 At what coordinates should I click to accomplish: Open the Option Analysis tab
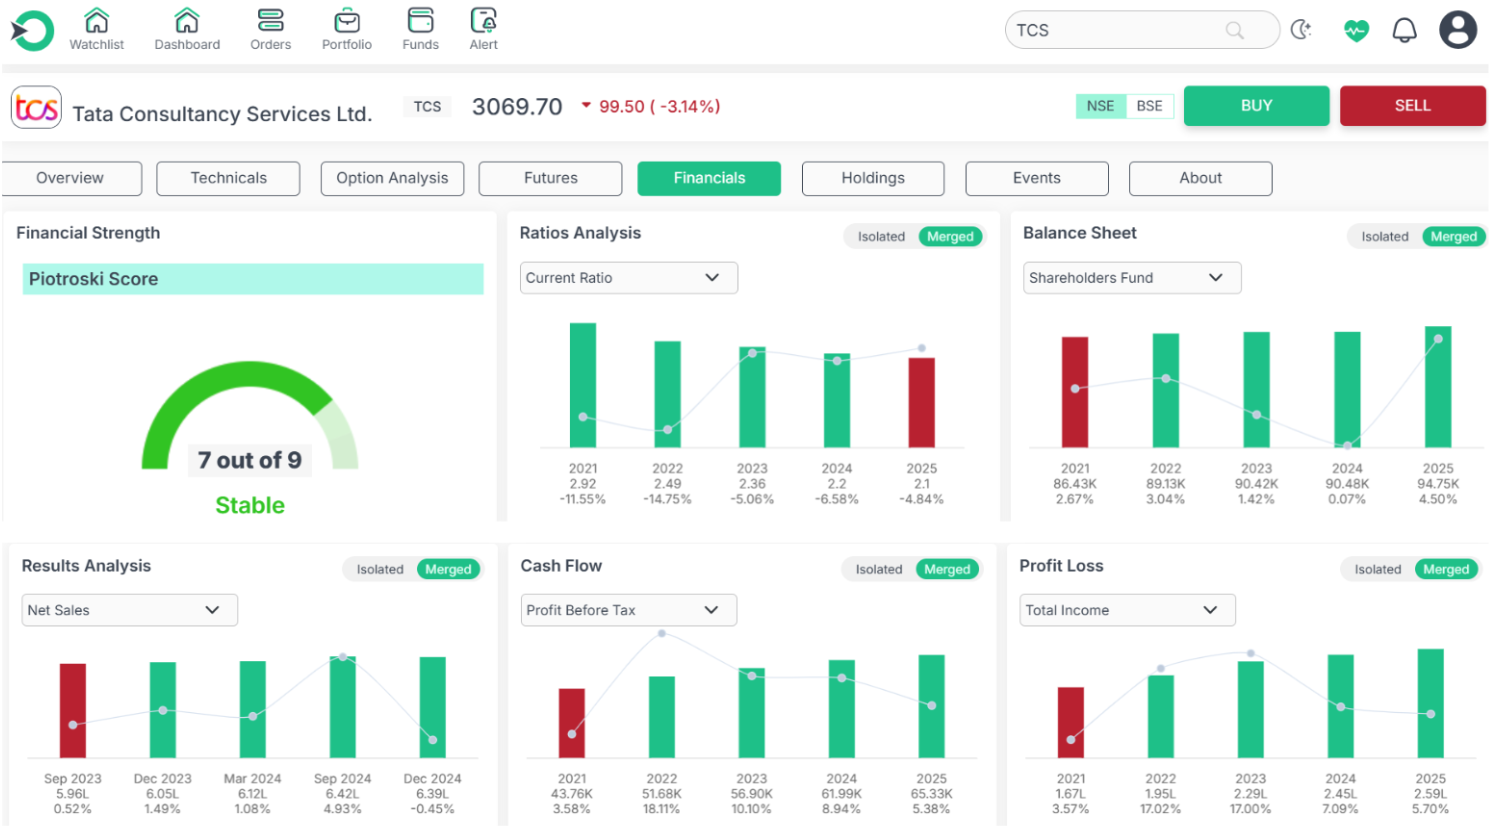[392, 178]
